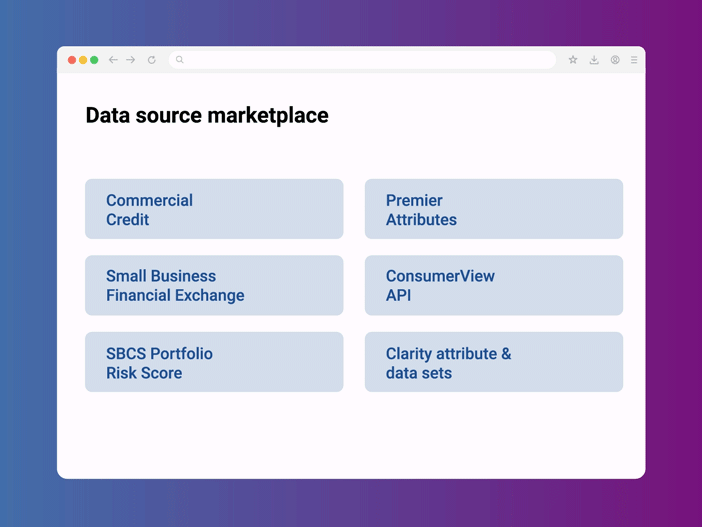Open the browser downloads icon
Image resolution: width=702 pixels, height=527 pixels.
point(594,60)
